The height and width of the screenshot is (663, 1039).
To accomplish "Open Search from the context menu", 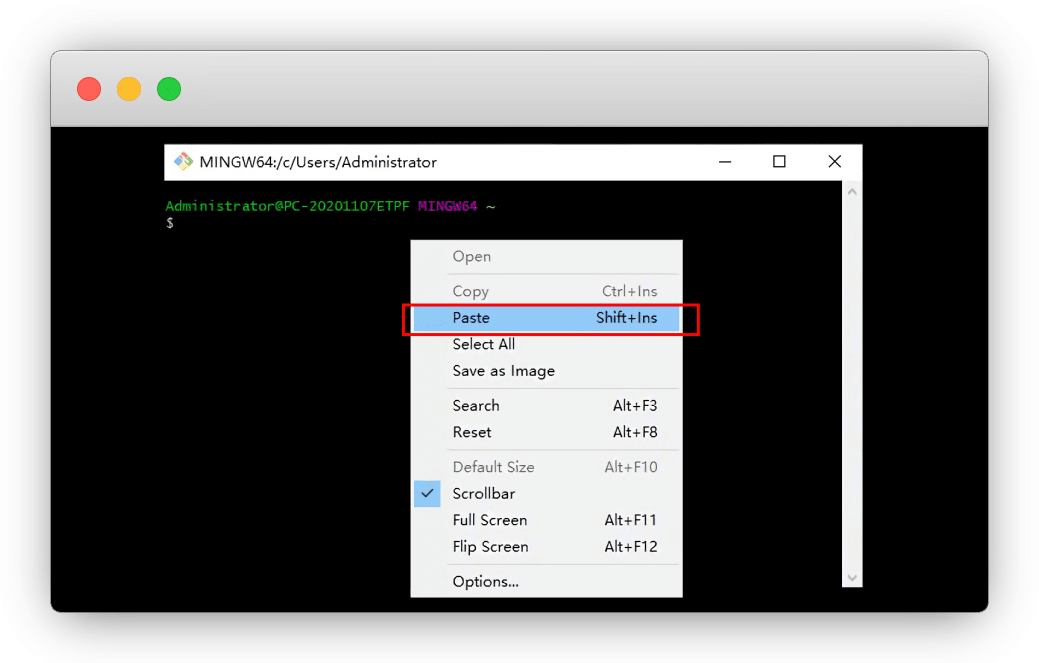I will tap(476, 406).
